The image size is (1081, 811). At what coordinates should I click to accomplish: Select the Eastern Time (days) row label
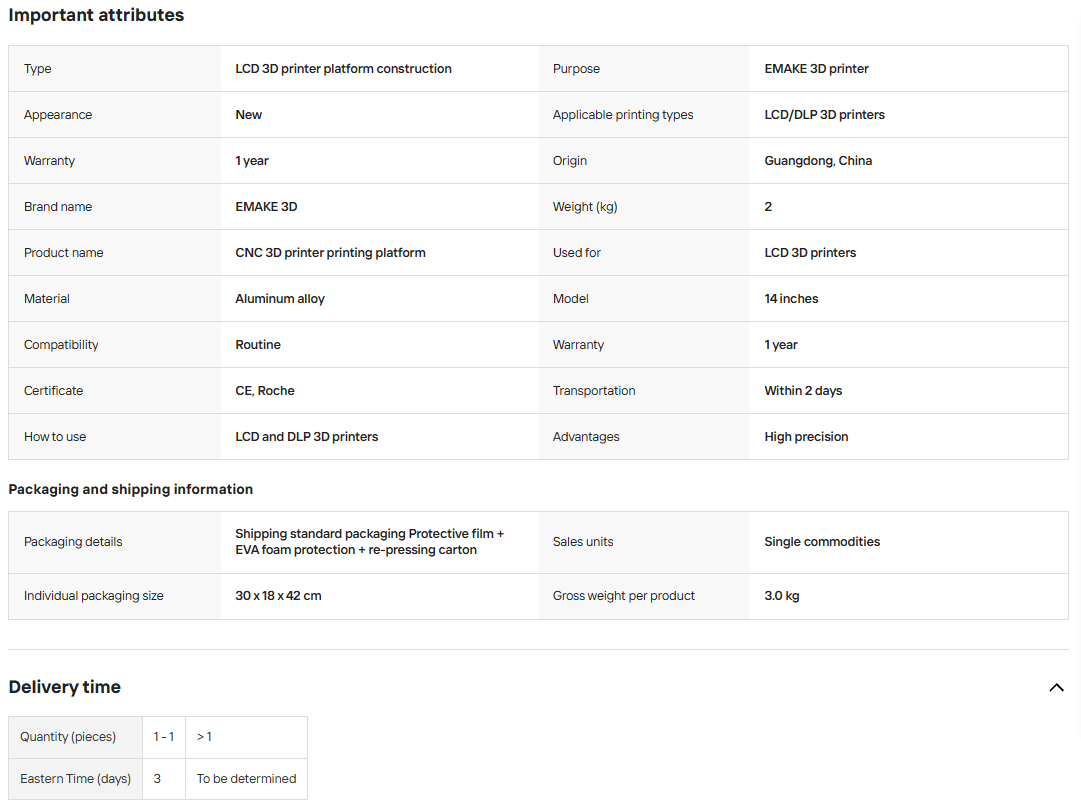coord(75,779)
